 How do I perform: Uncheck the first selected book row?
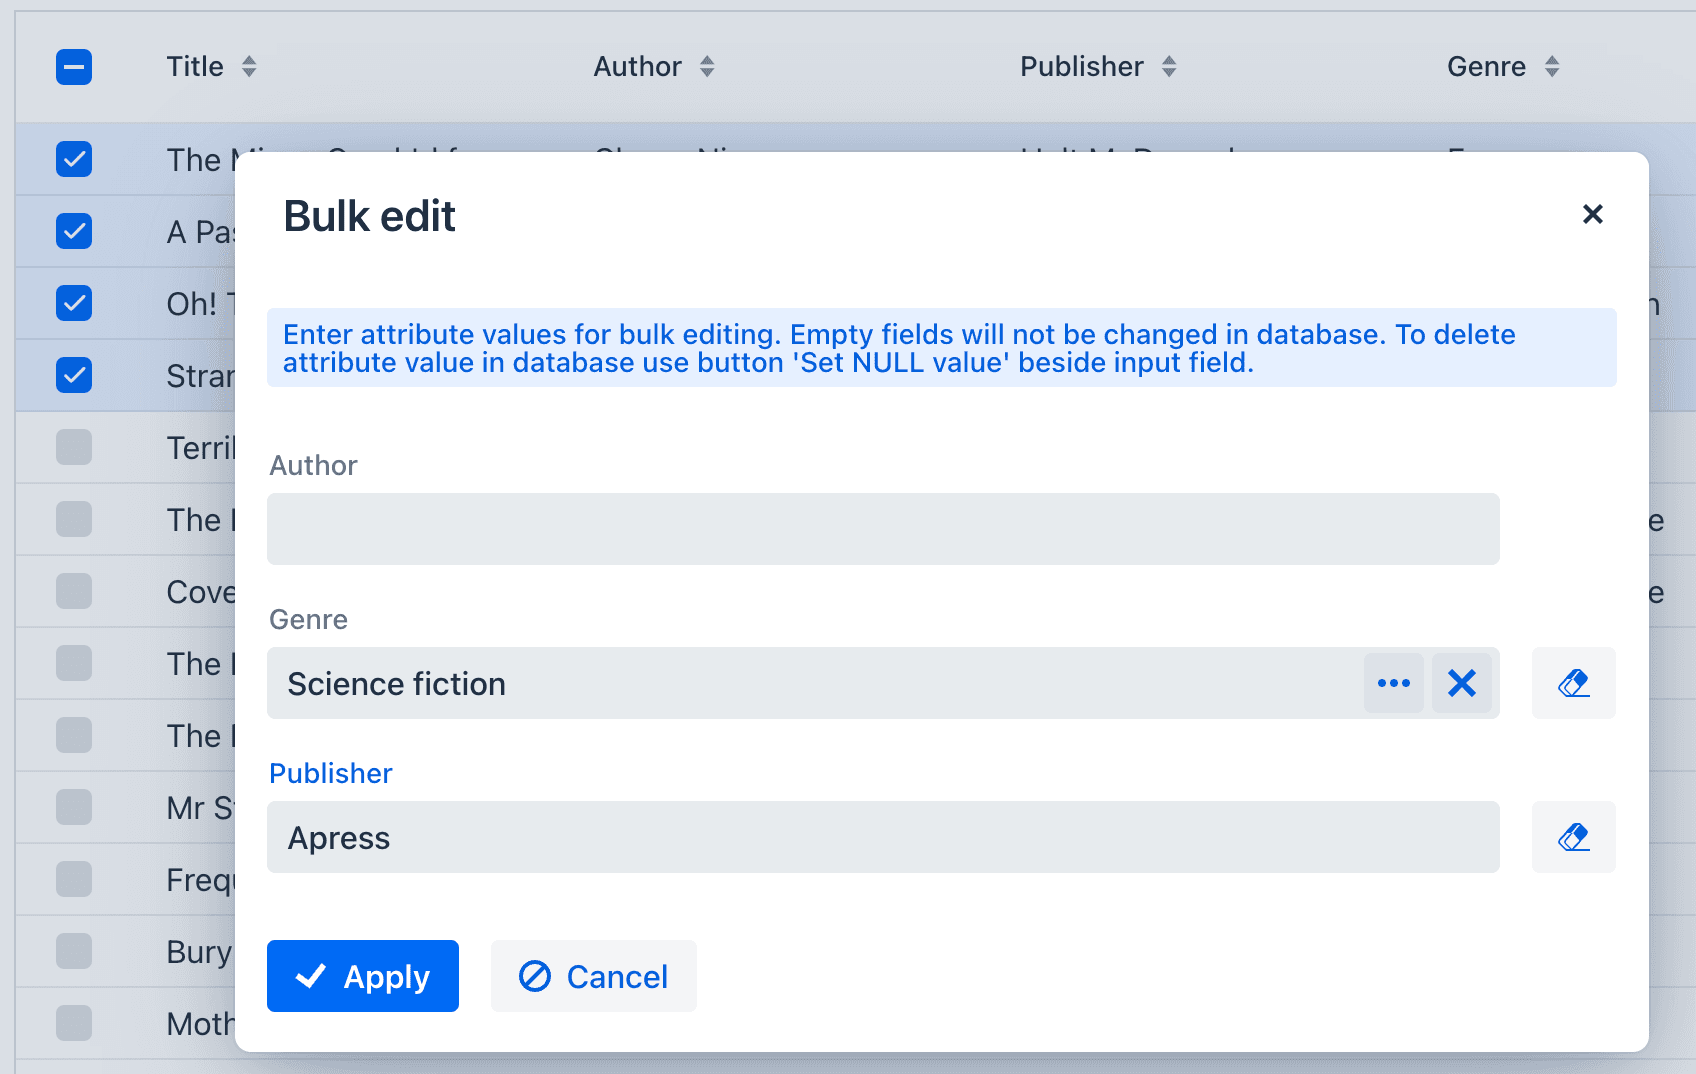(x=74, y=159)
